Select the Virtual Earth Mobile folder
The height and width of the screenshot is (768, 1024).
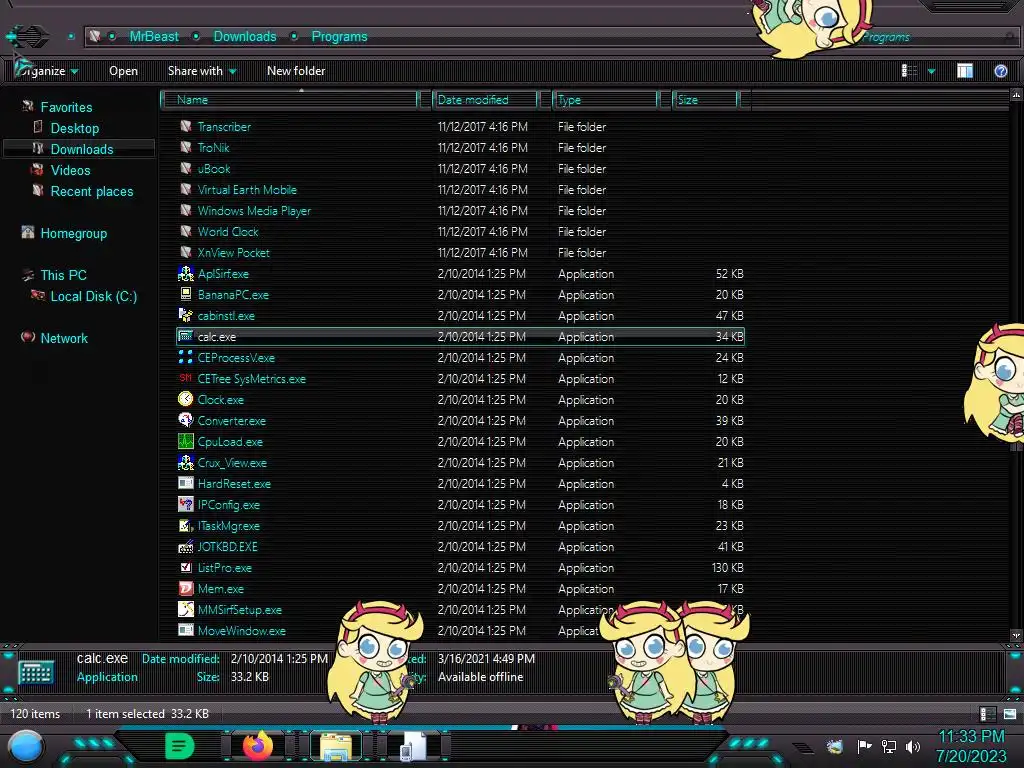tap(247, 189)
